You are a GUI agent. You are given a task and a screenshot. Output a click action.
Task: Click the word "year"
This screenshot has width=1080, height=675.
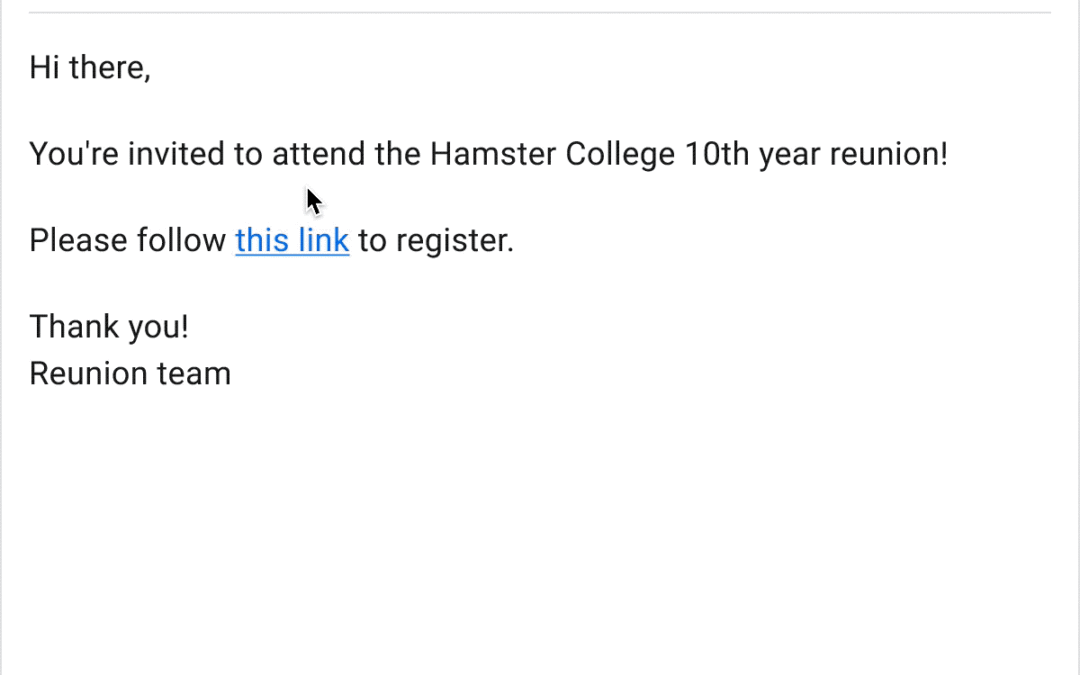pos(789,156)
